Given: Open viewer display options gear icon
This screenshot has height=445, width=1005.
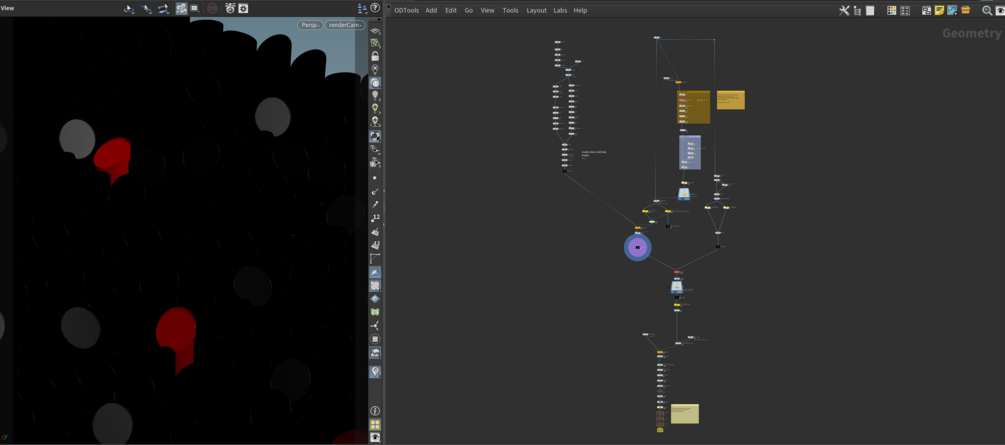Looking at the screenshot, I should (x=244, y=9).
